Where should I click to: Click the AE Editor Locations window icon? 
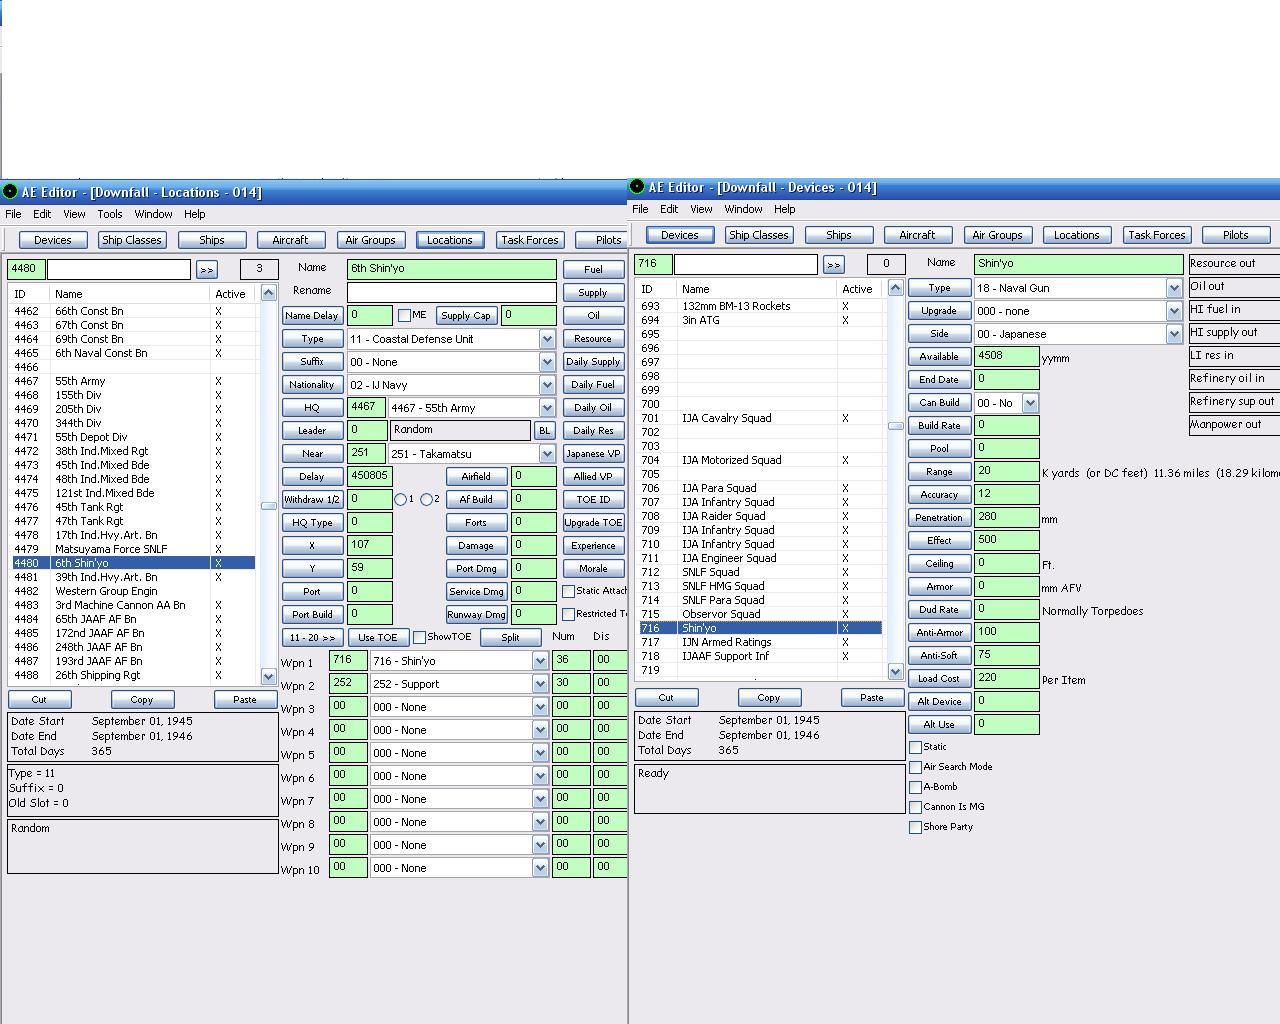10,191
